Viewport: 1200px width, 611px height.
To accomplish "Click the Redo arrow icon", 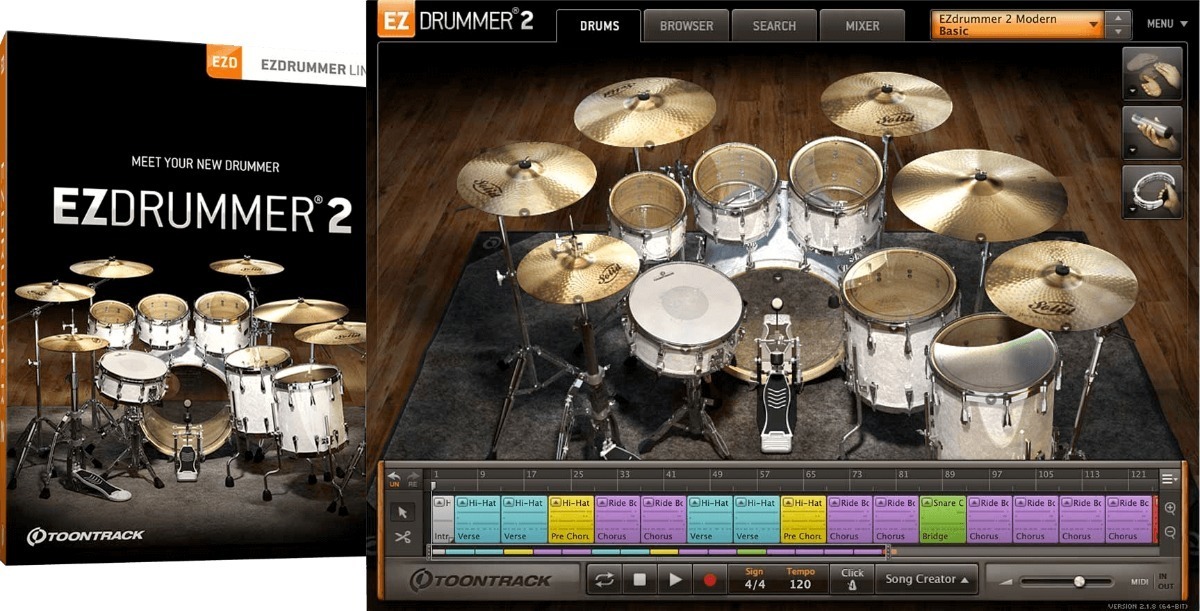I will tap(412, 479).
